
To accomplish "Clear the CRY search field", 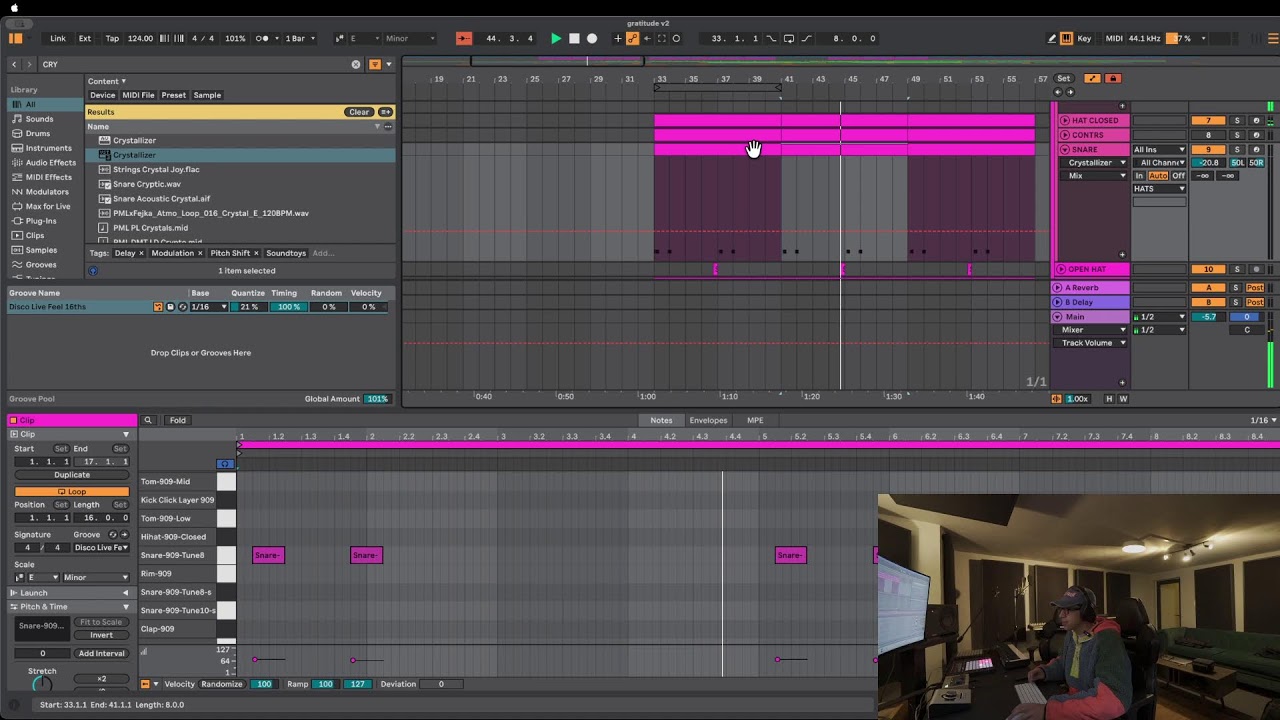I will (x=355, y=64).
